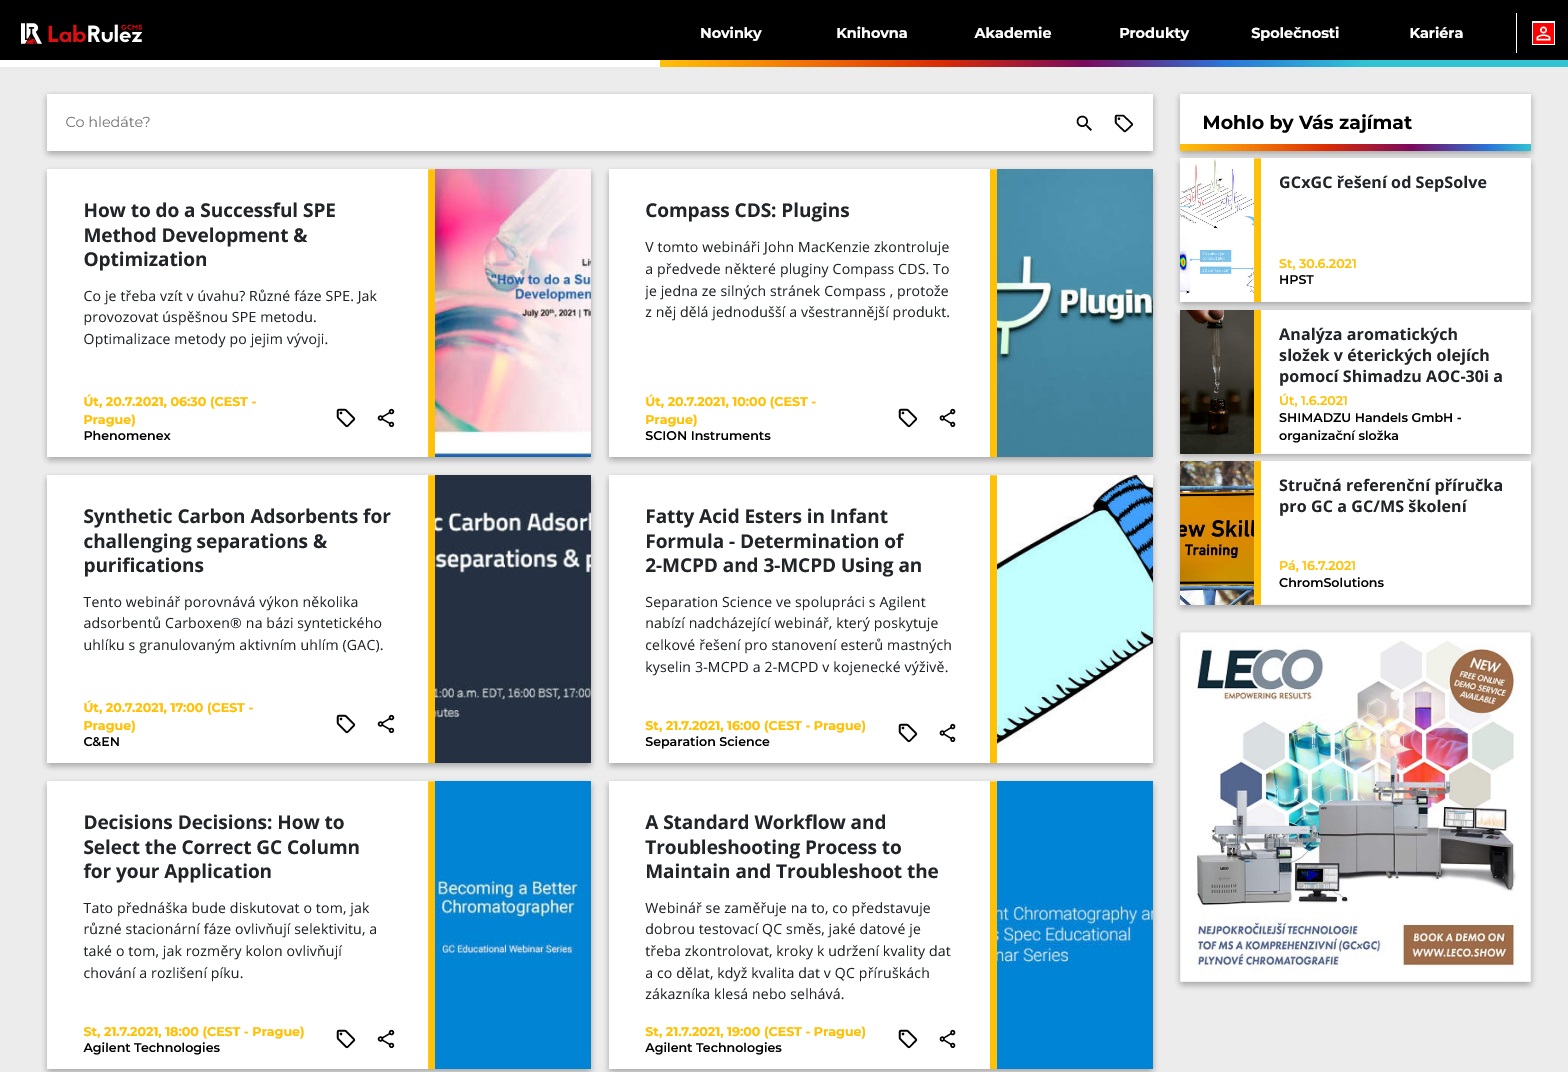Click the essential oil dropper thumbnail
The image size is (1568, 1072).
point(1217,382)
